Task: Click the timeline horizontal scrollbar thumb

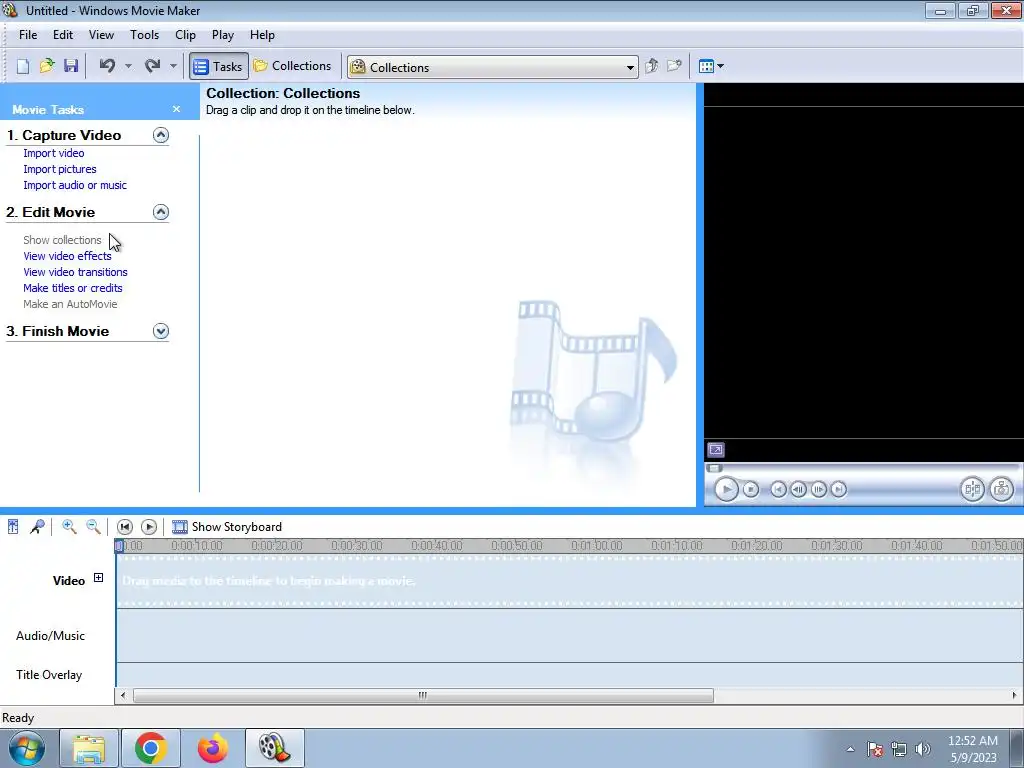Action: (423, 696)
